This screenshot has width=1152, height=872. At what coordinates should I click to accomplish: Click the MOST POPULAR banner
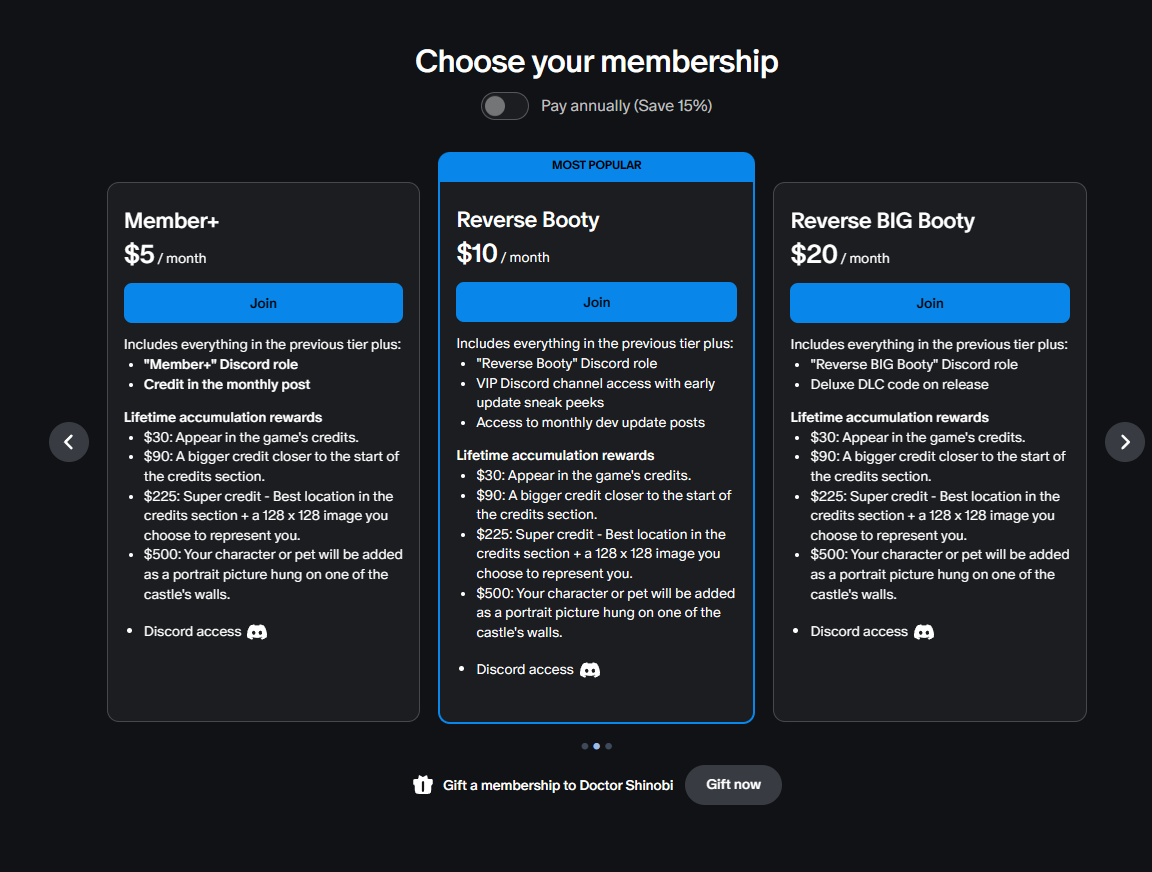pyautogui.click(x=597, y=166)
